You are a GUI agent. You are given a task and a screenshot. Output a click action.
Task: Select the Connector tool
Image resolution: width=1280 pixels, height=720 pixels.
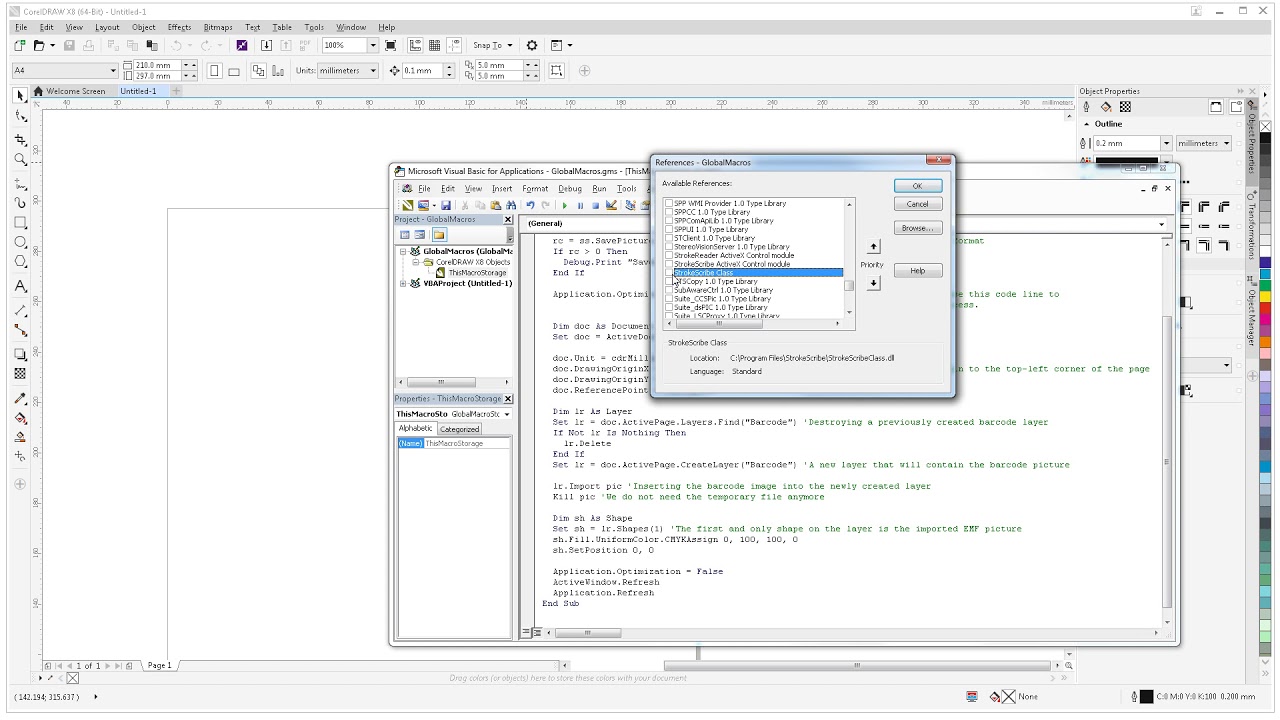point(20,331)
